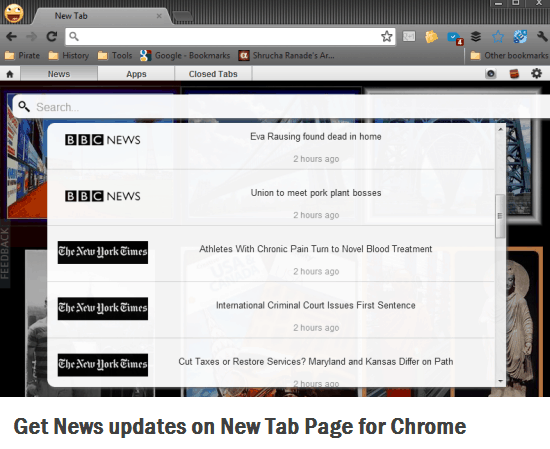Image resolution: width=550 pixels, height=449 pixels.
Task: Open the Chrome wrench menu
Action: (542, 36)
